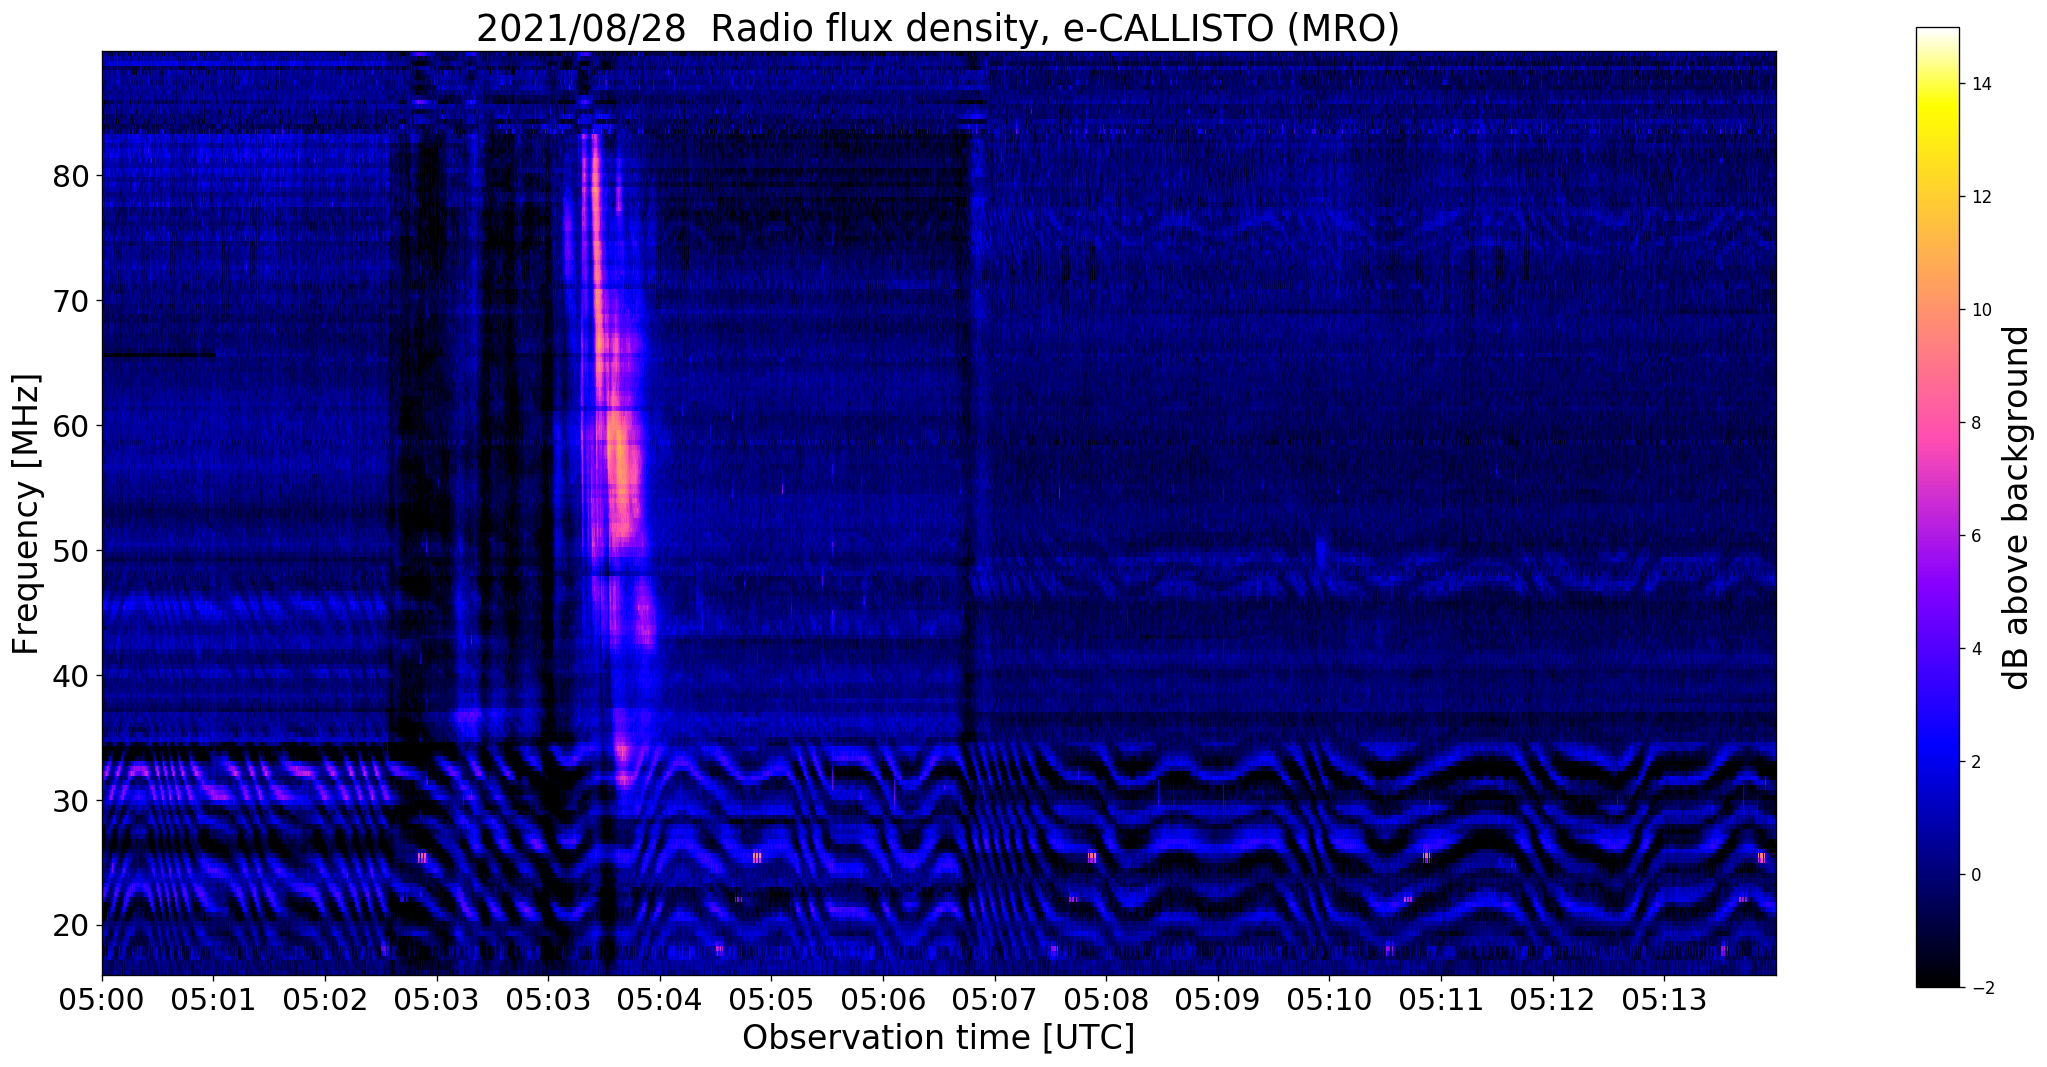Click the 'Observation time [UTC]' x-axis label
Viewport: 2047px width, 1067px height.
[938, 1038]
